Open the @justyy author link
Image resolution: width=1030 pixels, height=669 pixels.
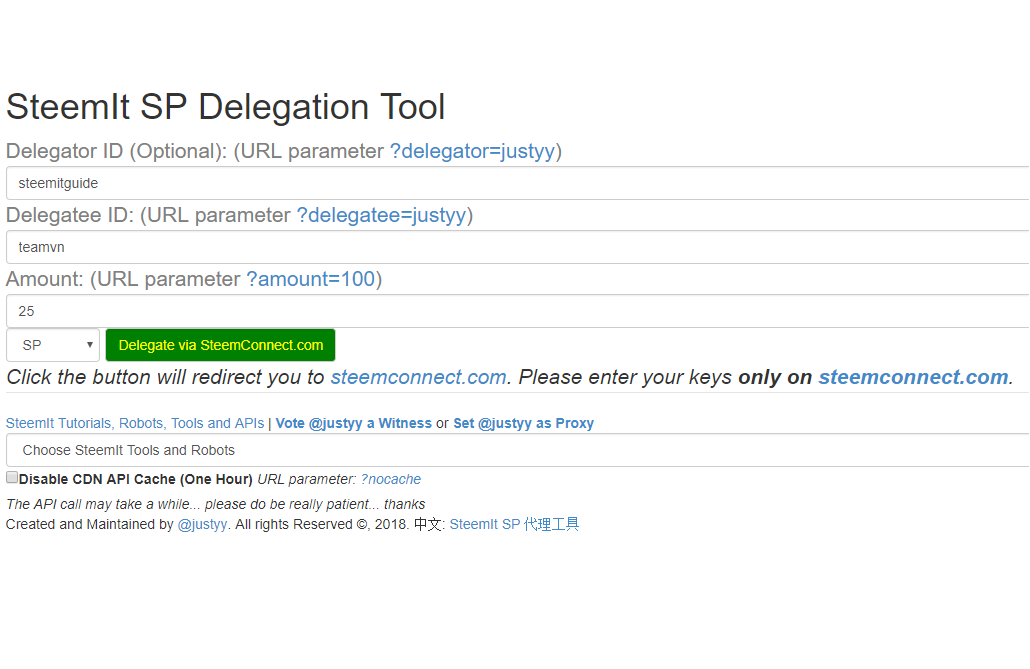202,524
